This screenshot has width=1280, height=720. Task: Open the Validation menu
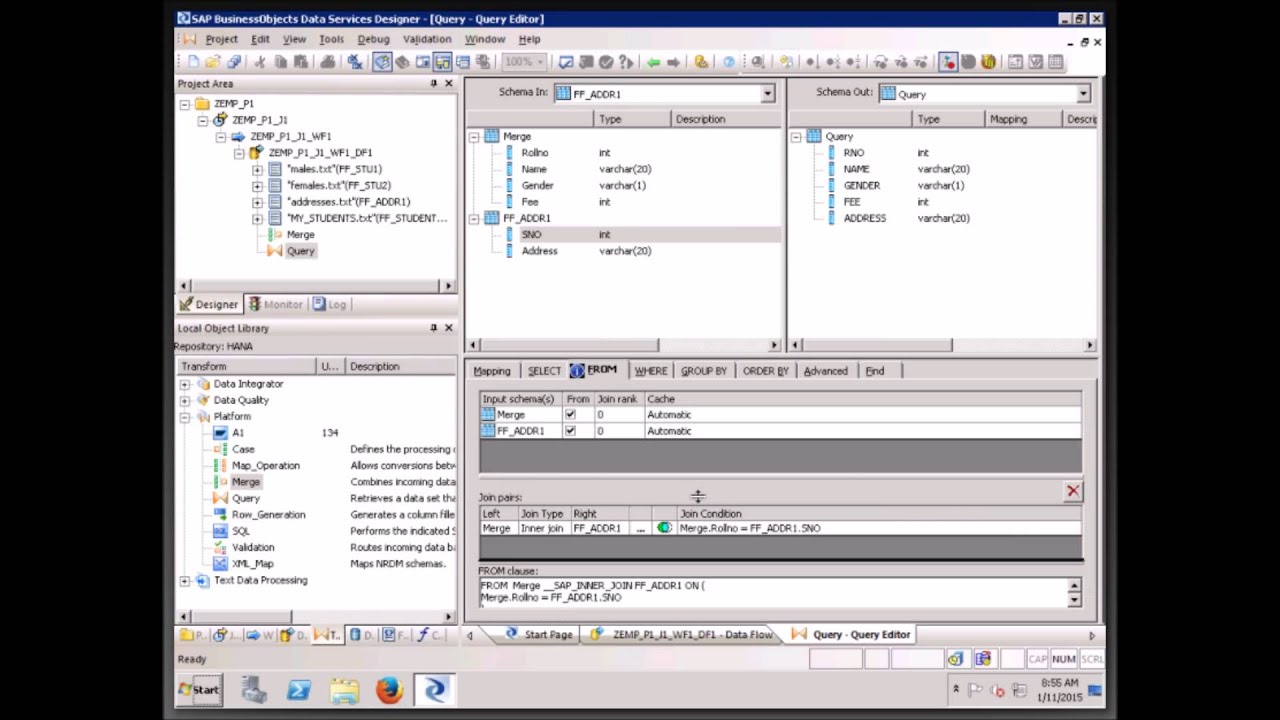[427, 39]
